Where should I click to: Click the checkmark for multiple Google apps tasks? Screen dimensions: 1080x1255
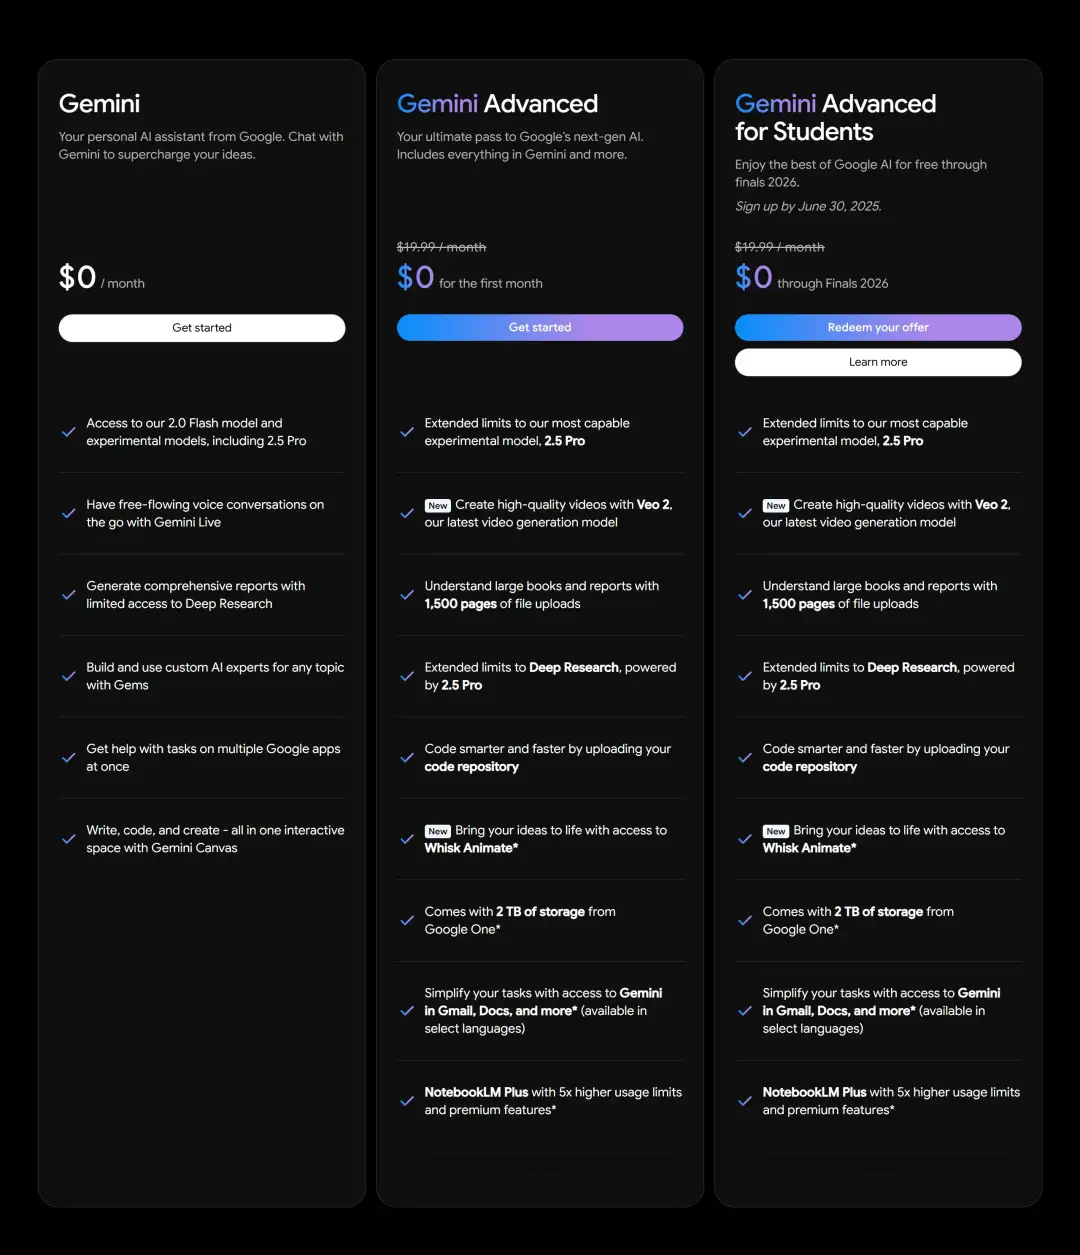pyautogui.click(x=69, y=757)
